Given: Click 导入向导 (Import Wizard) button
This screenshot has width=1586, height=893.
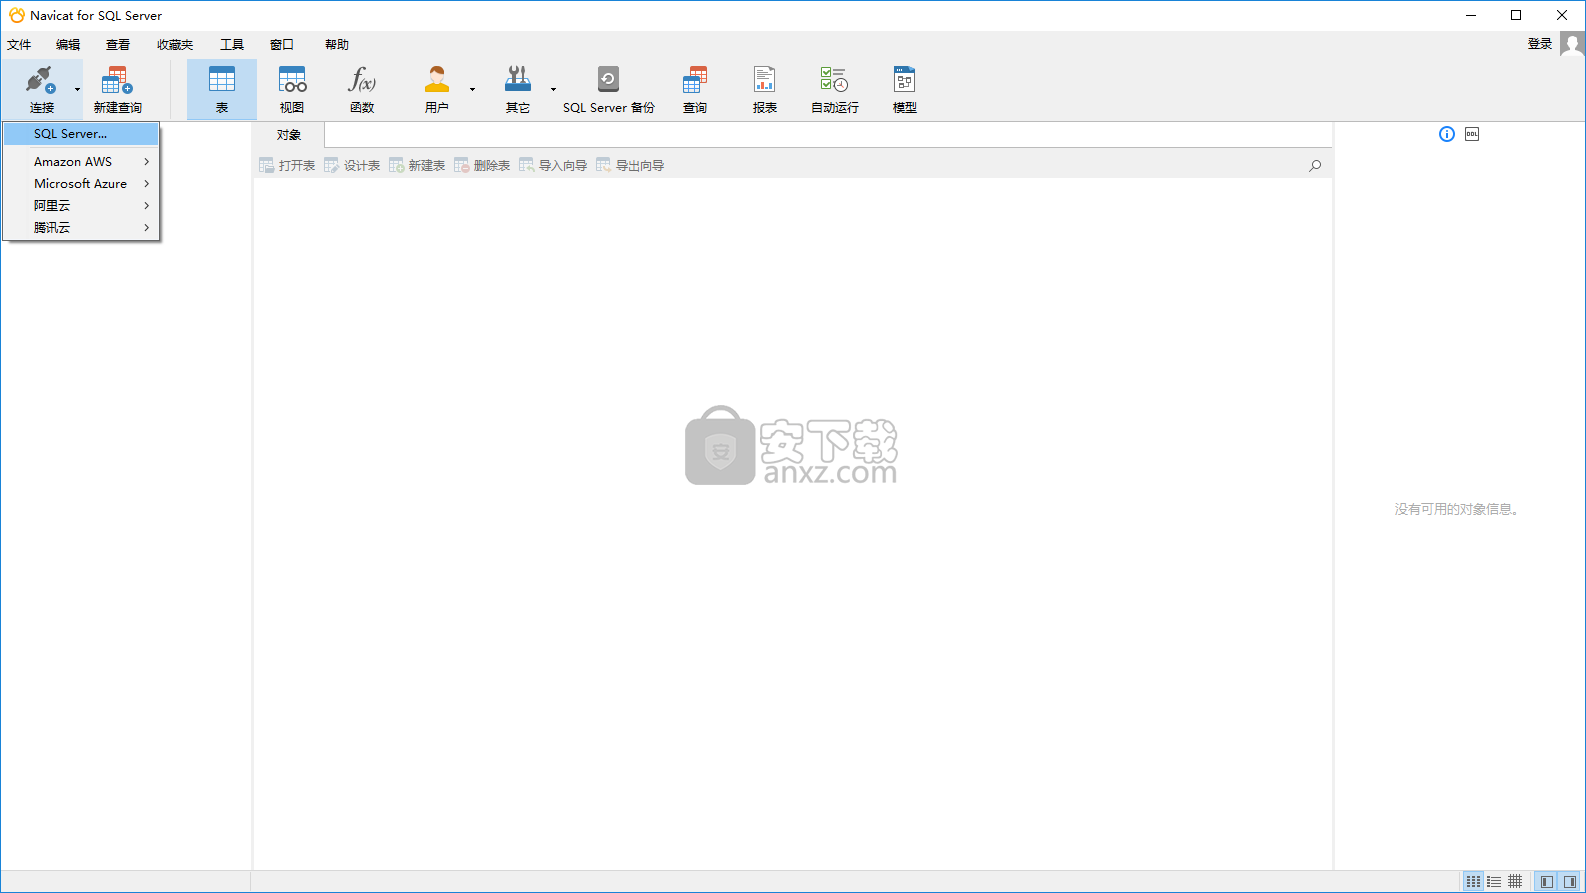Looking at the screenshot, I should click(553, 165).
